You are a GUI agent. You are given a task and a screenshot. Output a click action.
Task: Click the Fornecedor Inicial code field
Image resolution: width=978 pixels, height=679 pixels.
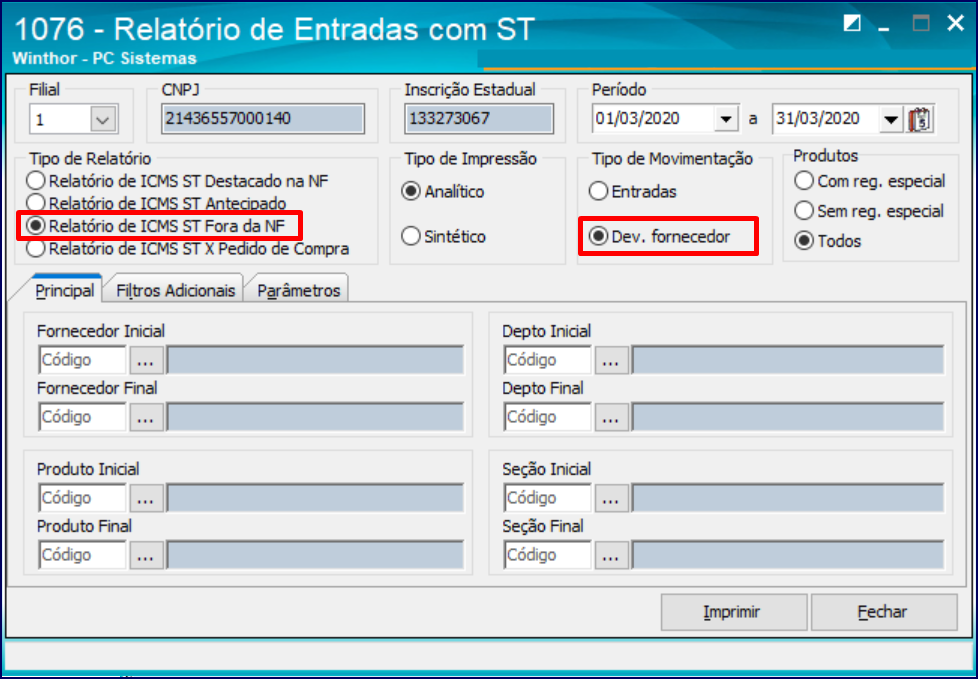point(82,360)
